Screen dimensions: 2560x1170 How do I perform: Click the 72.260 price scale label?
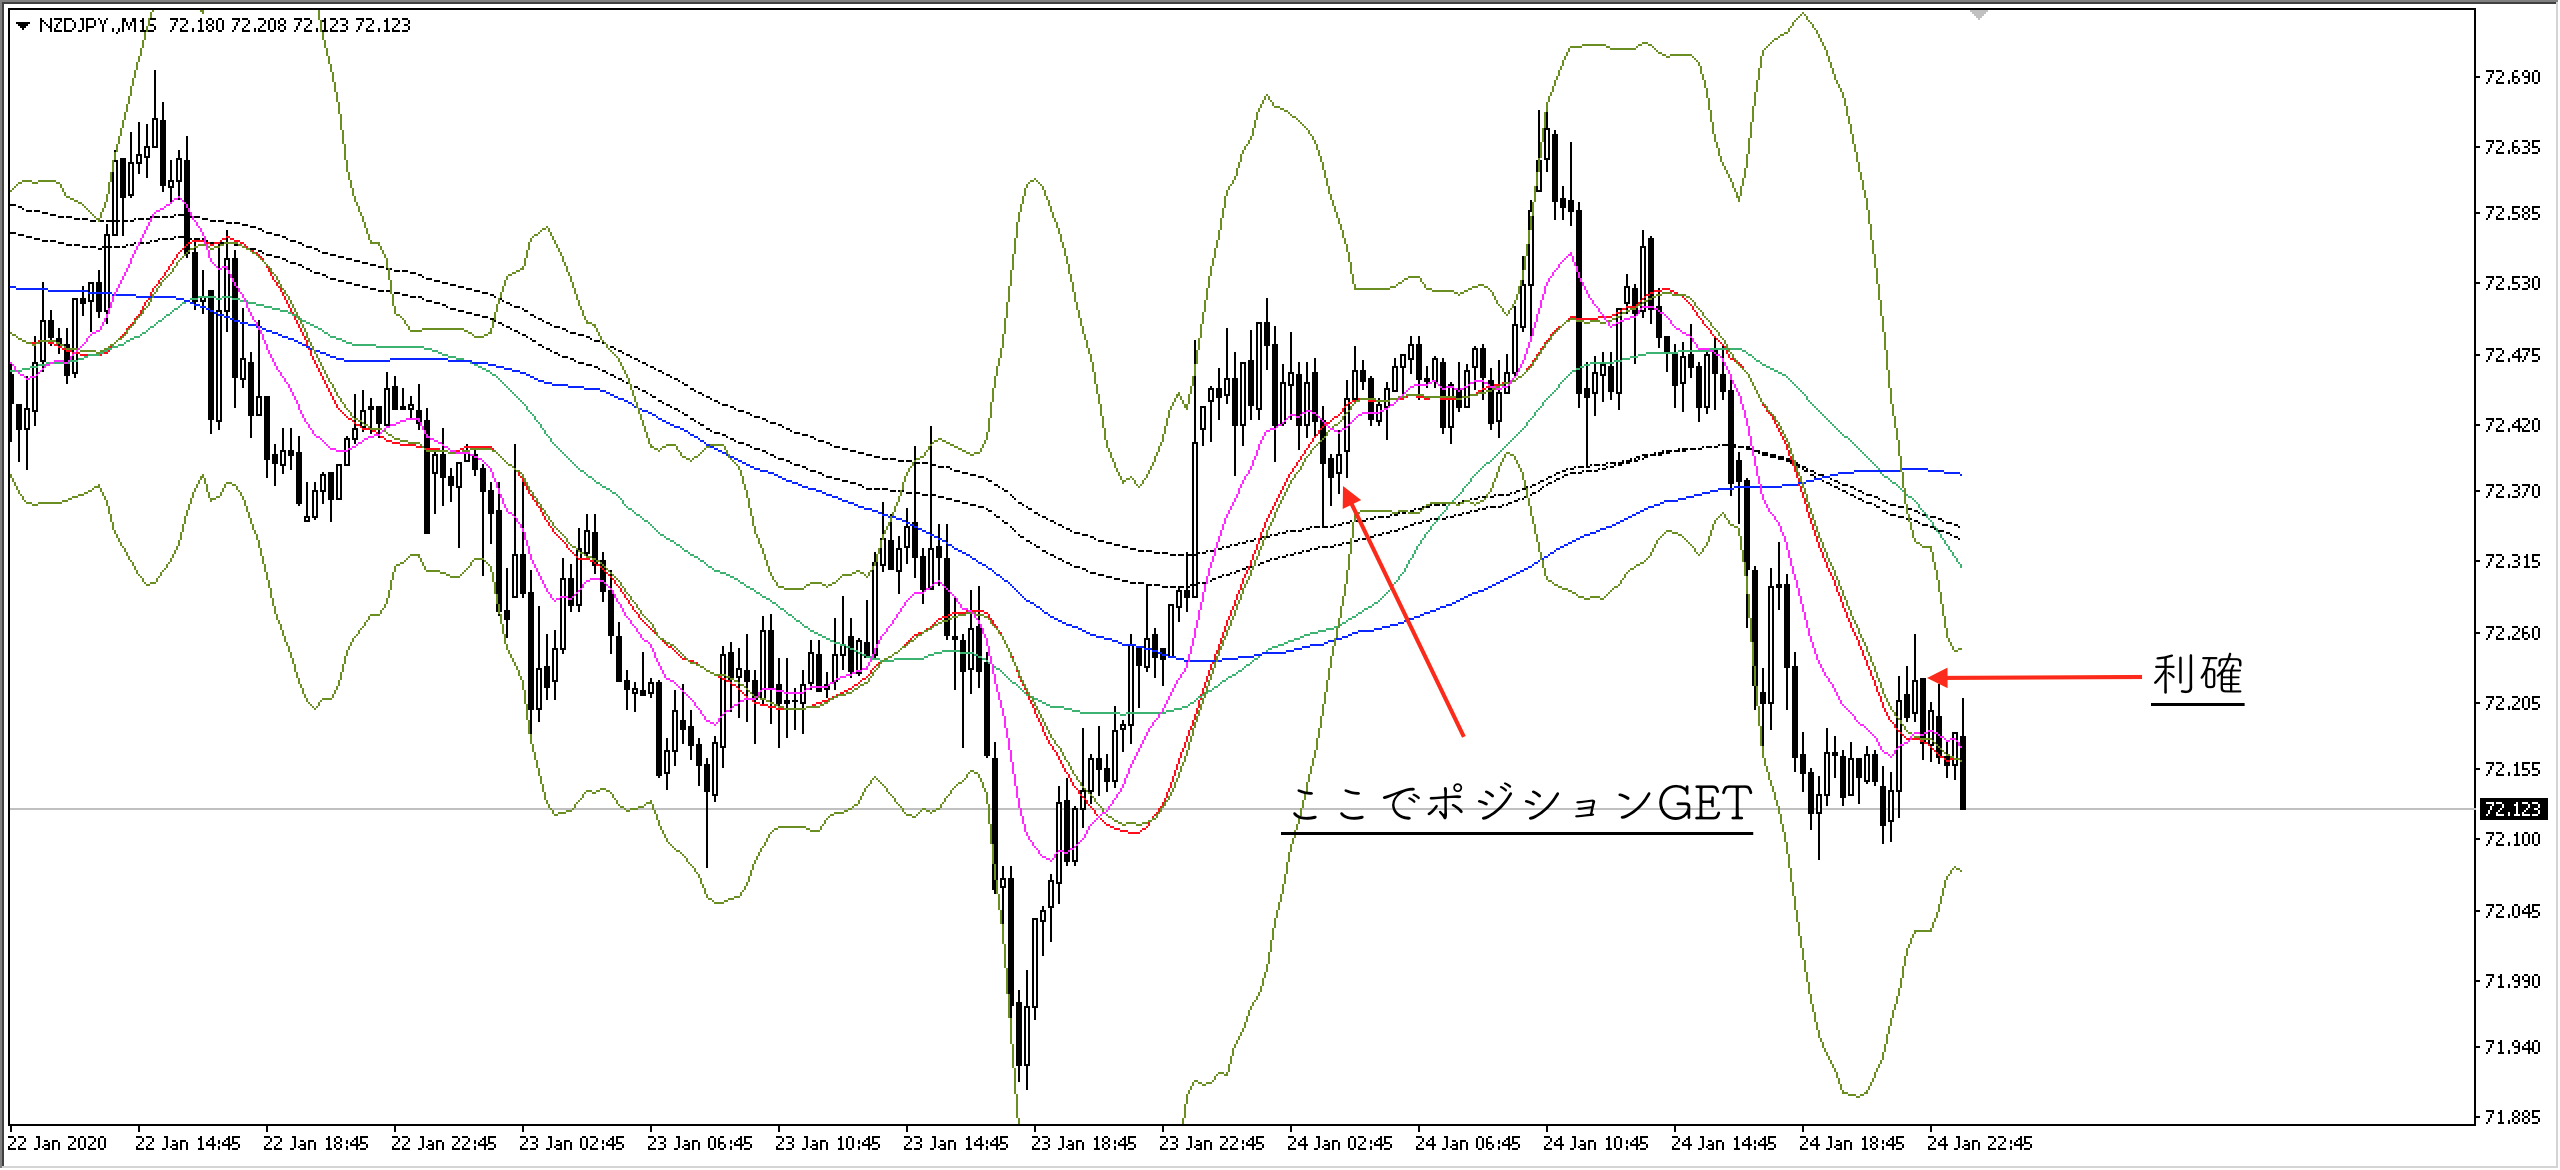point(2512,633)
